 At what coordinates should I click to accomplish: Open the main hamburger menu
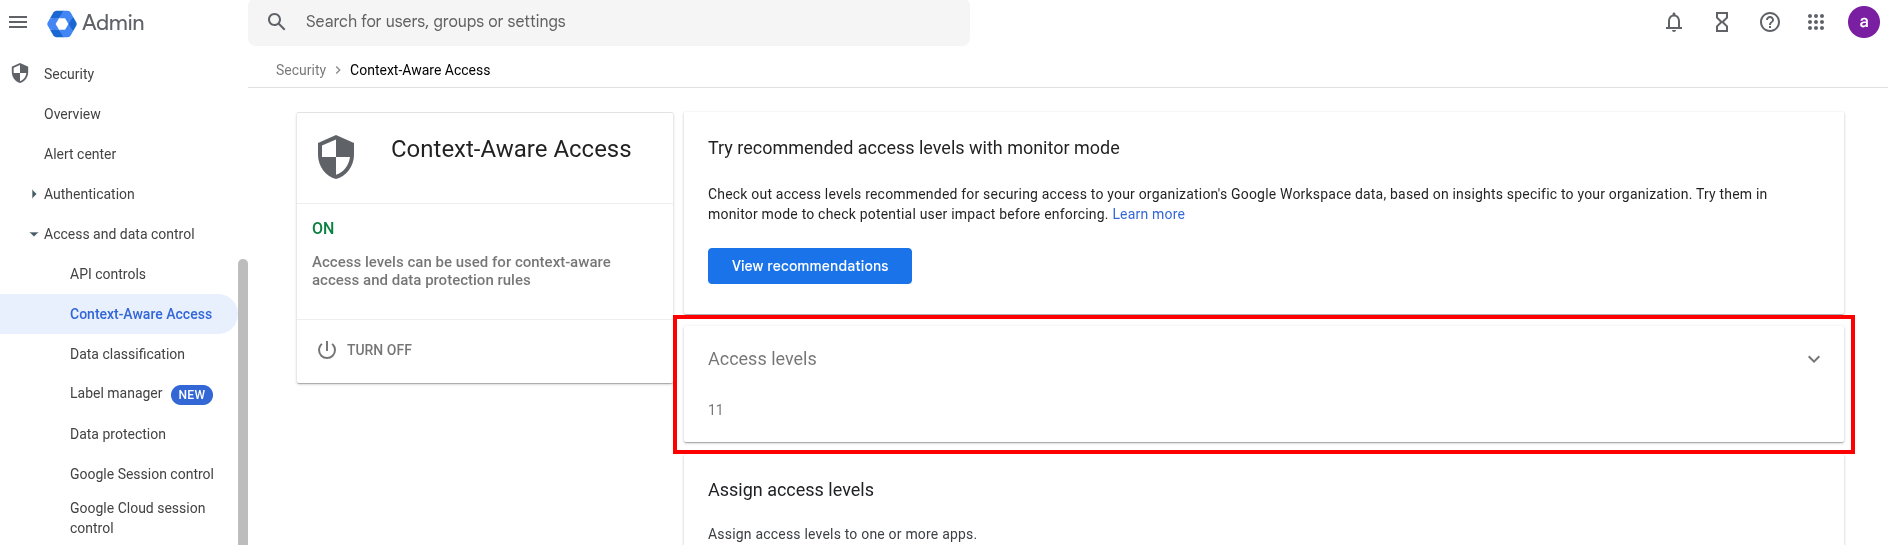point(18,22)
